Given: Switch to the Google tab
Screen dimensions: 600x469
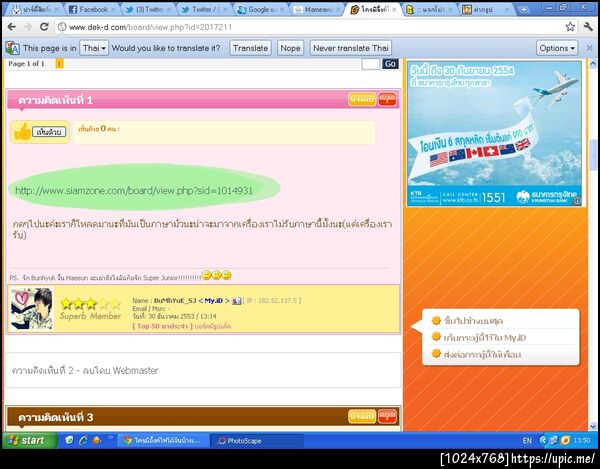Looking at the screenshot, I should pyautogui.click(x=261, y=10).
